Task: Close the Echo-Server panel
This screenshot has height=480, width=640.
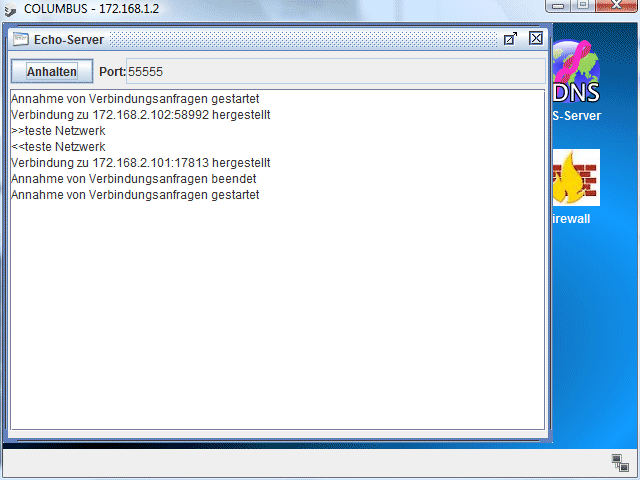Action: coord(536,38)
